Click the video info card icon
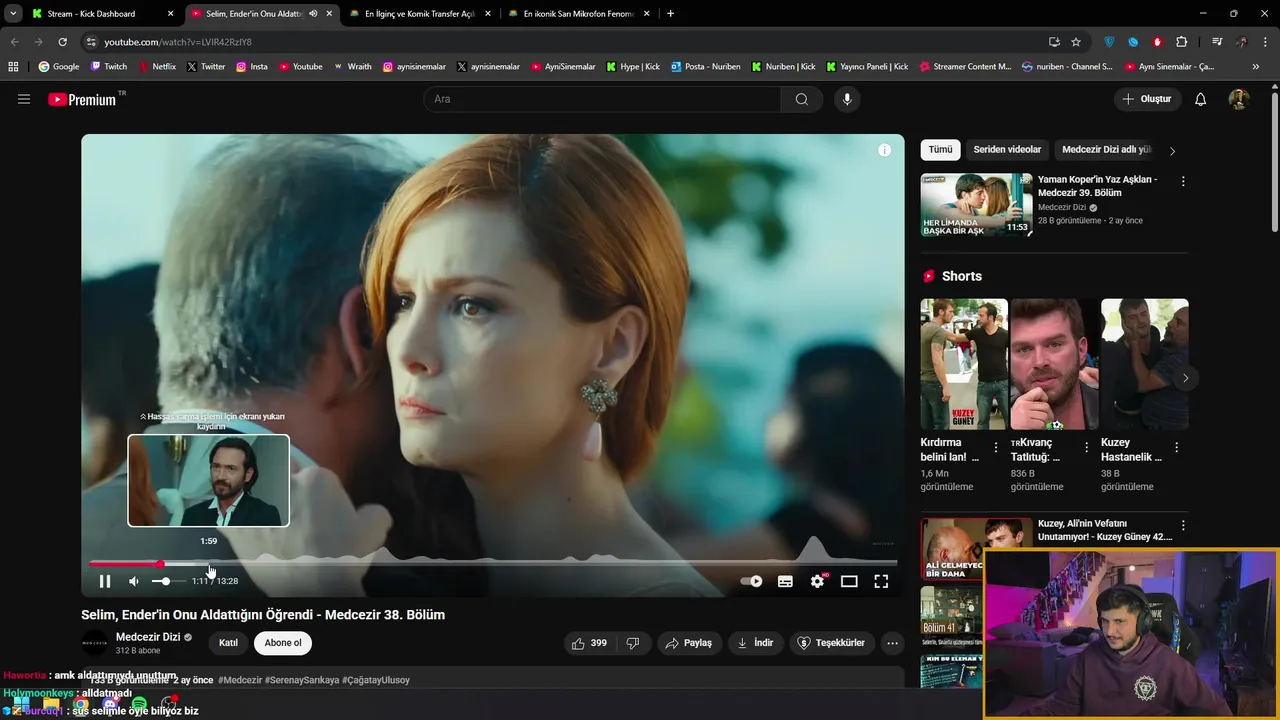Image resolution: width=1280 pixels, height=720 pixels. [x=884, y=150]
